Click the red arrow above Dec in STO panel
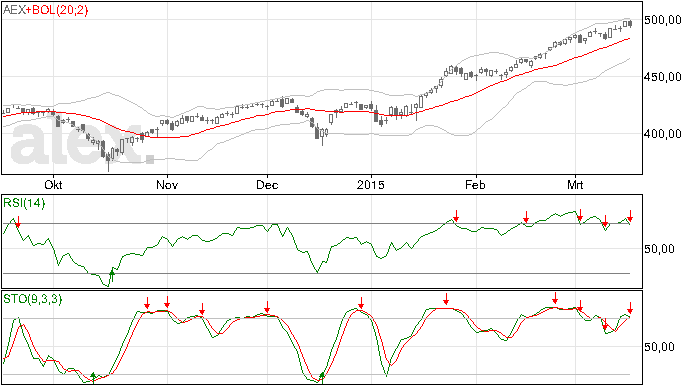 point(267,307)
